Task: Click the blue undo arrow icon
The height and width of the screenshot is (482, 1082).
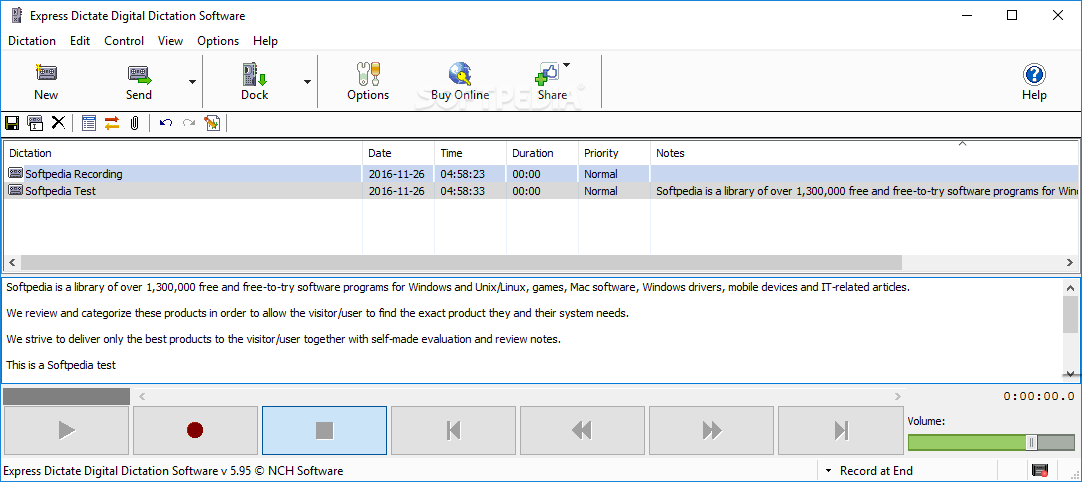Action: pyautogui.click(x=166, y=123)
